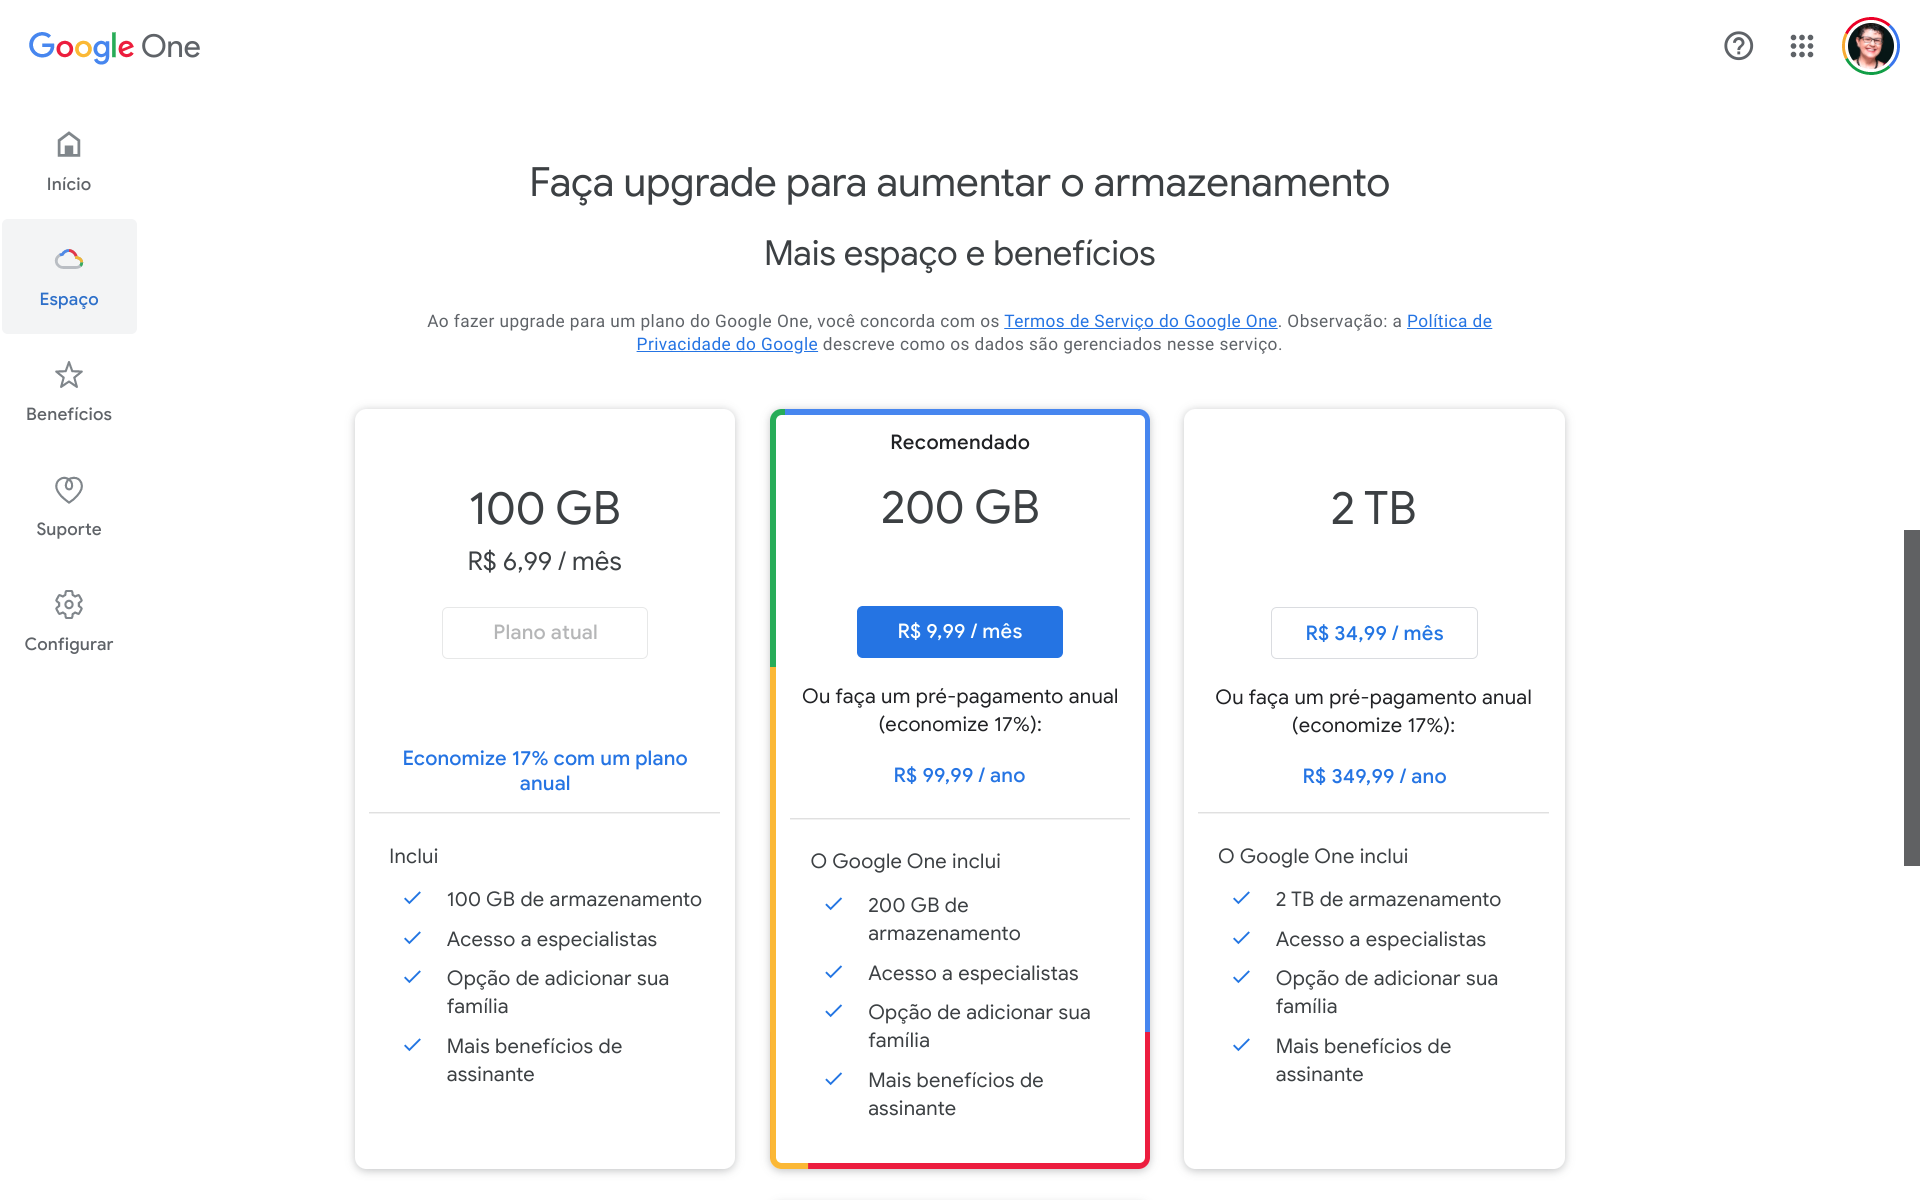1920x1200 pixels.
Task: Click Economize 17% com plano anual link
Action: click(x=545, y=770)
